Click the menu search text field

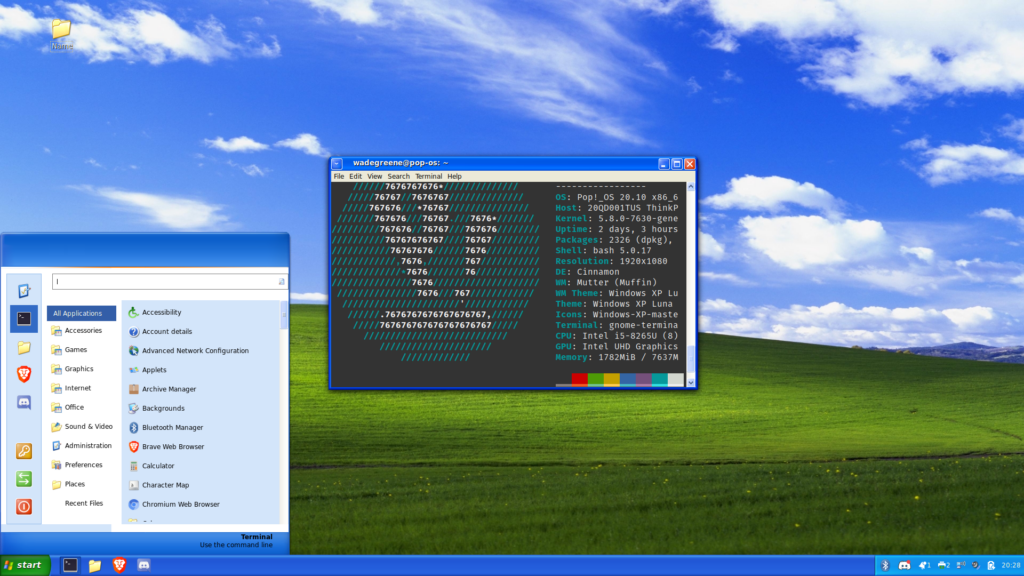[x=169, y=281]
